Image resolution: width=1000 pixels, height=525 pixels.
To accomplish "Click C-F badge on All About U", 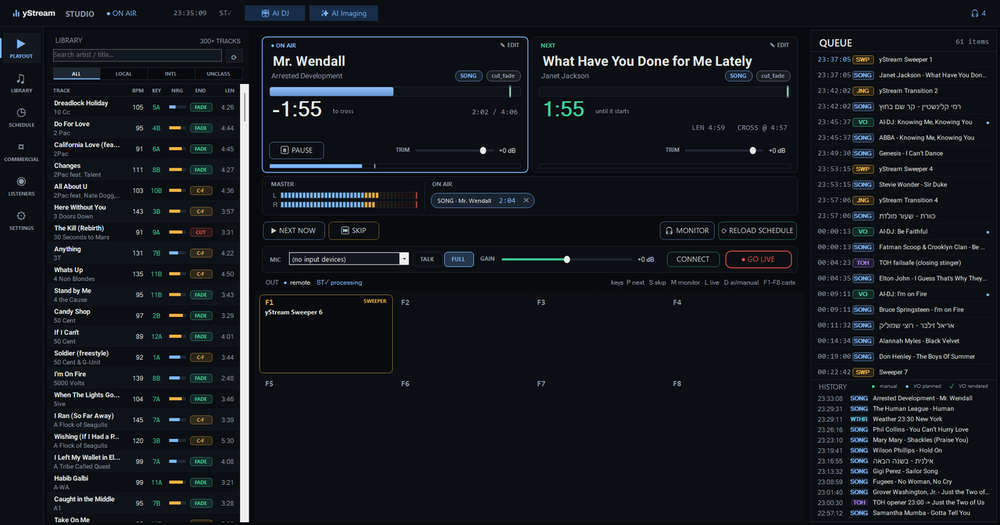I will 201,191.
